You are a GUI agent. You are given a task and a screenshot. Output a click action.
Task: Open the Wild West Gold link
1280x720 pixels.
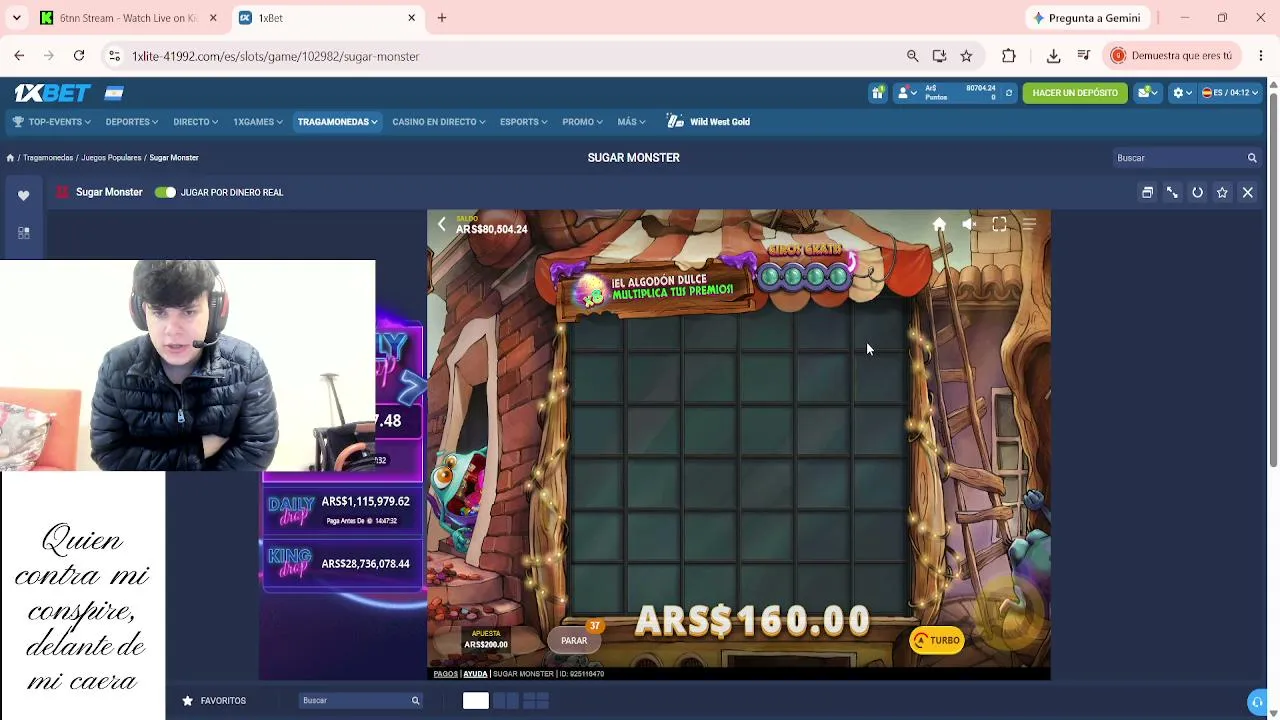[x=708, y=122]
